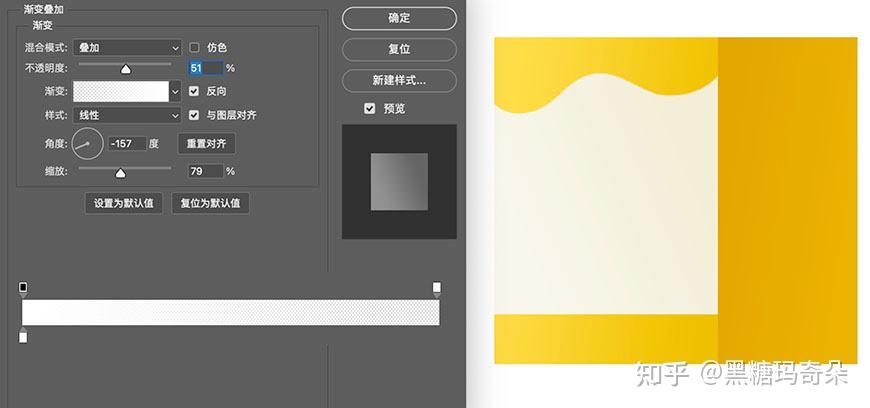Viewport: 870px width, 408px height.
Task: Enable the 仿色 checkbox
Action: (x=194, y=48)
